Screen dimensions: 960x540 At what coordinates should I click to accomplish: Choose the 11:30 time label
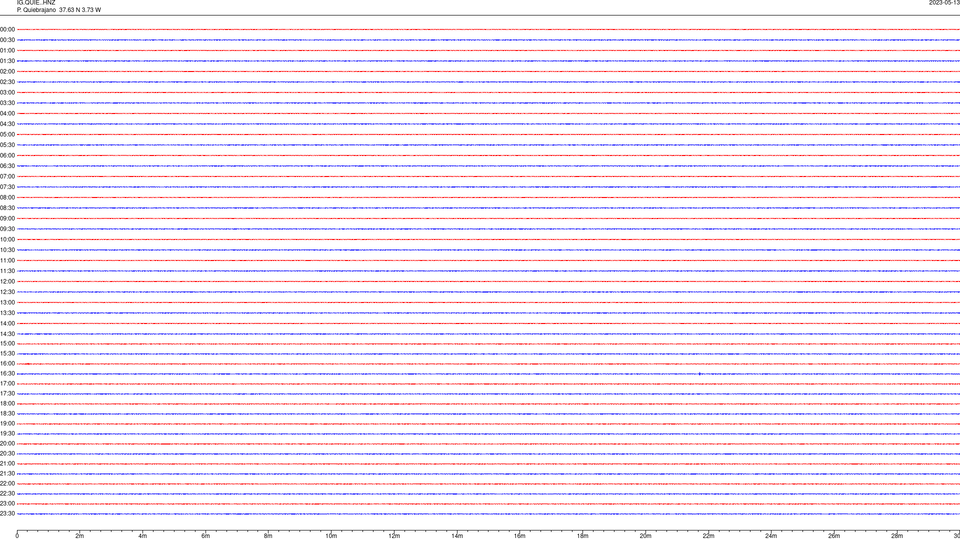(x=7, y=271)
